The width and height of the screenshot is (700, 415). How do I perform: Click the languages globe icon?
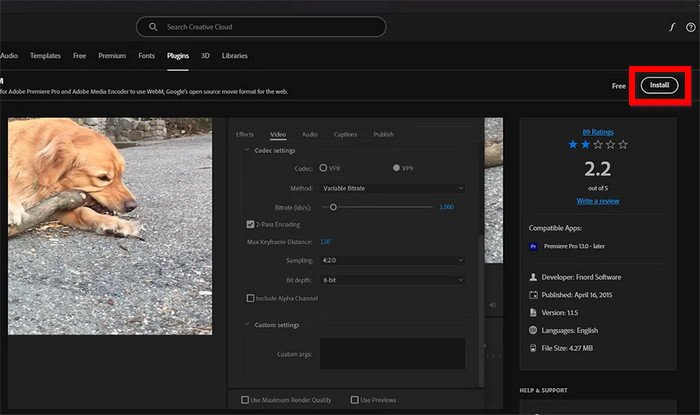coord(533,330)
